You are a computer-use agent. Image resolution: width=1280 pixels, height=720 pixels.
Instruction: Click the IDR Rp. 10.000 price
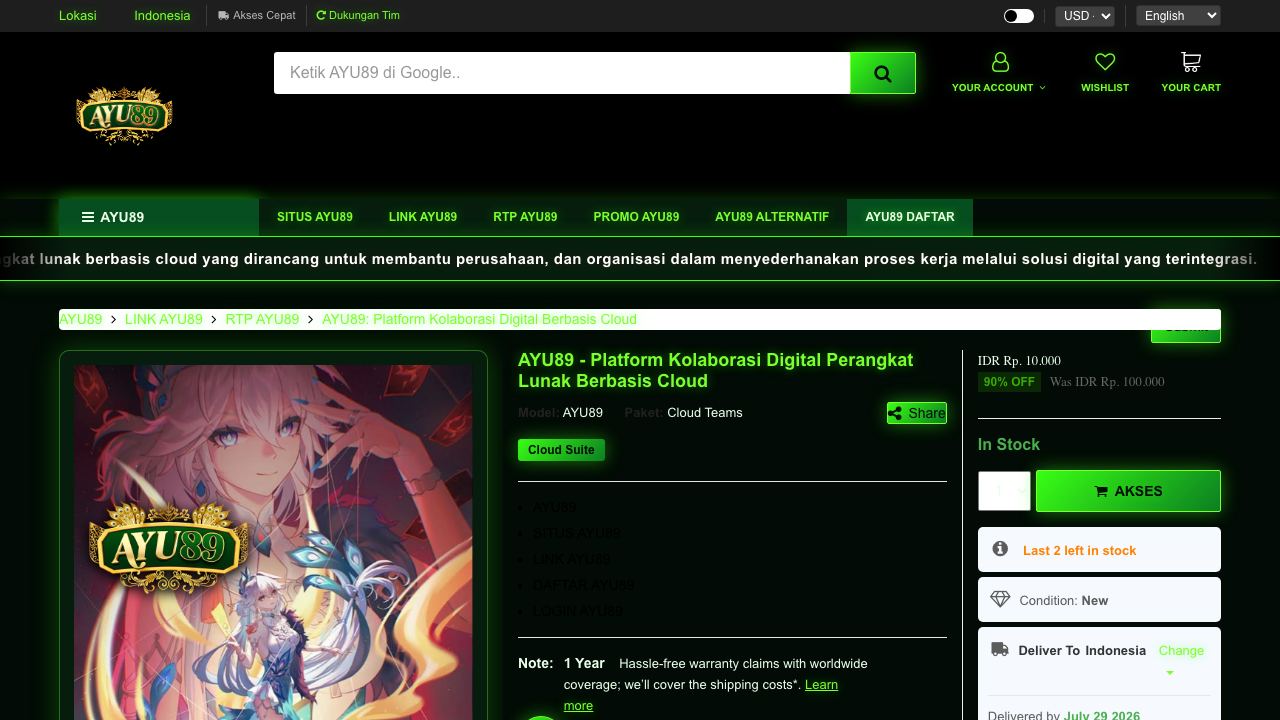pyautogui.click(x=1019, y=361)
